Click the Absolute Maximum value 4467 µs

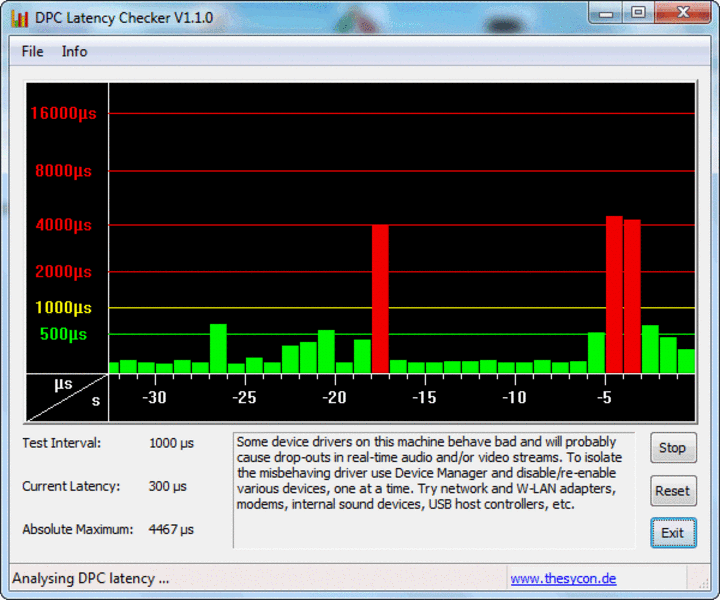click(x=171, y=529)
